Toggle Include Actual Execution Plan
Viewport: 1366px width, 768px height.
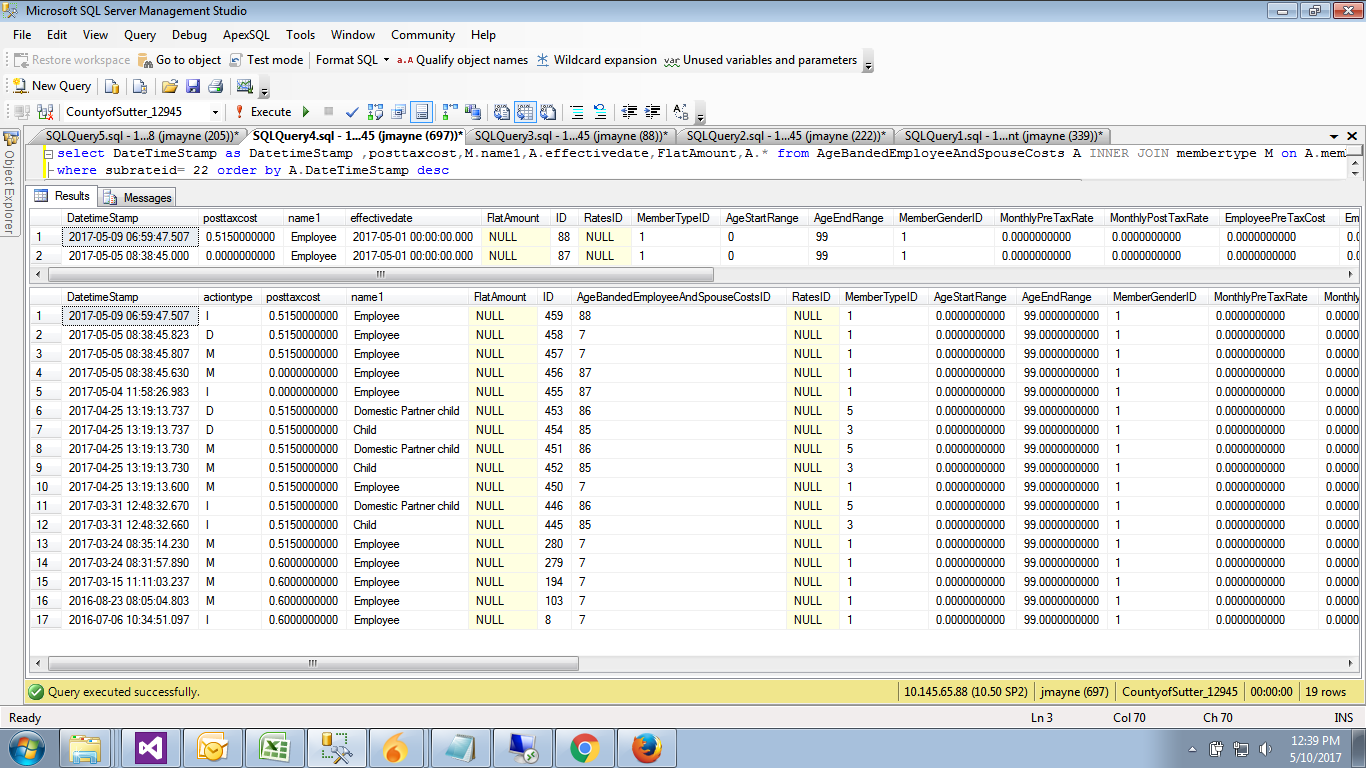pyautogui.click(x=450, y=112)
